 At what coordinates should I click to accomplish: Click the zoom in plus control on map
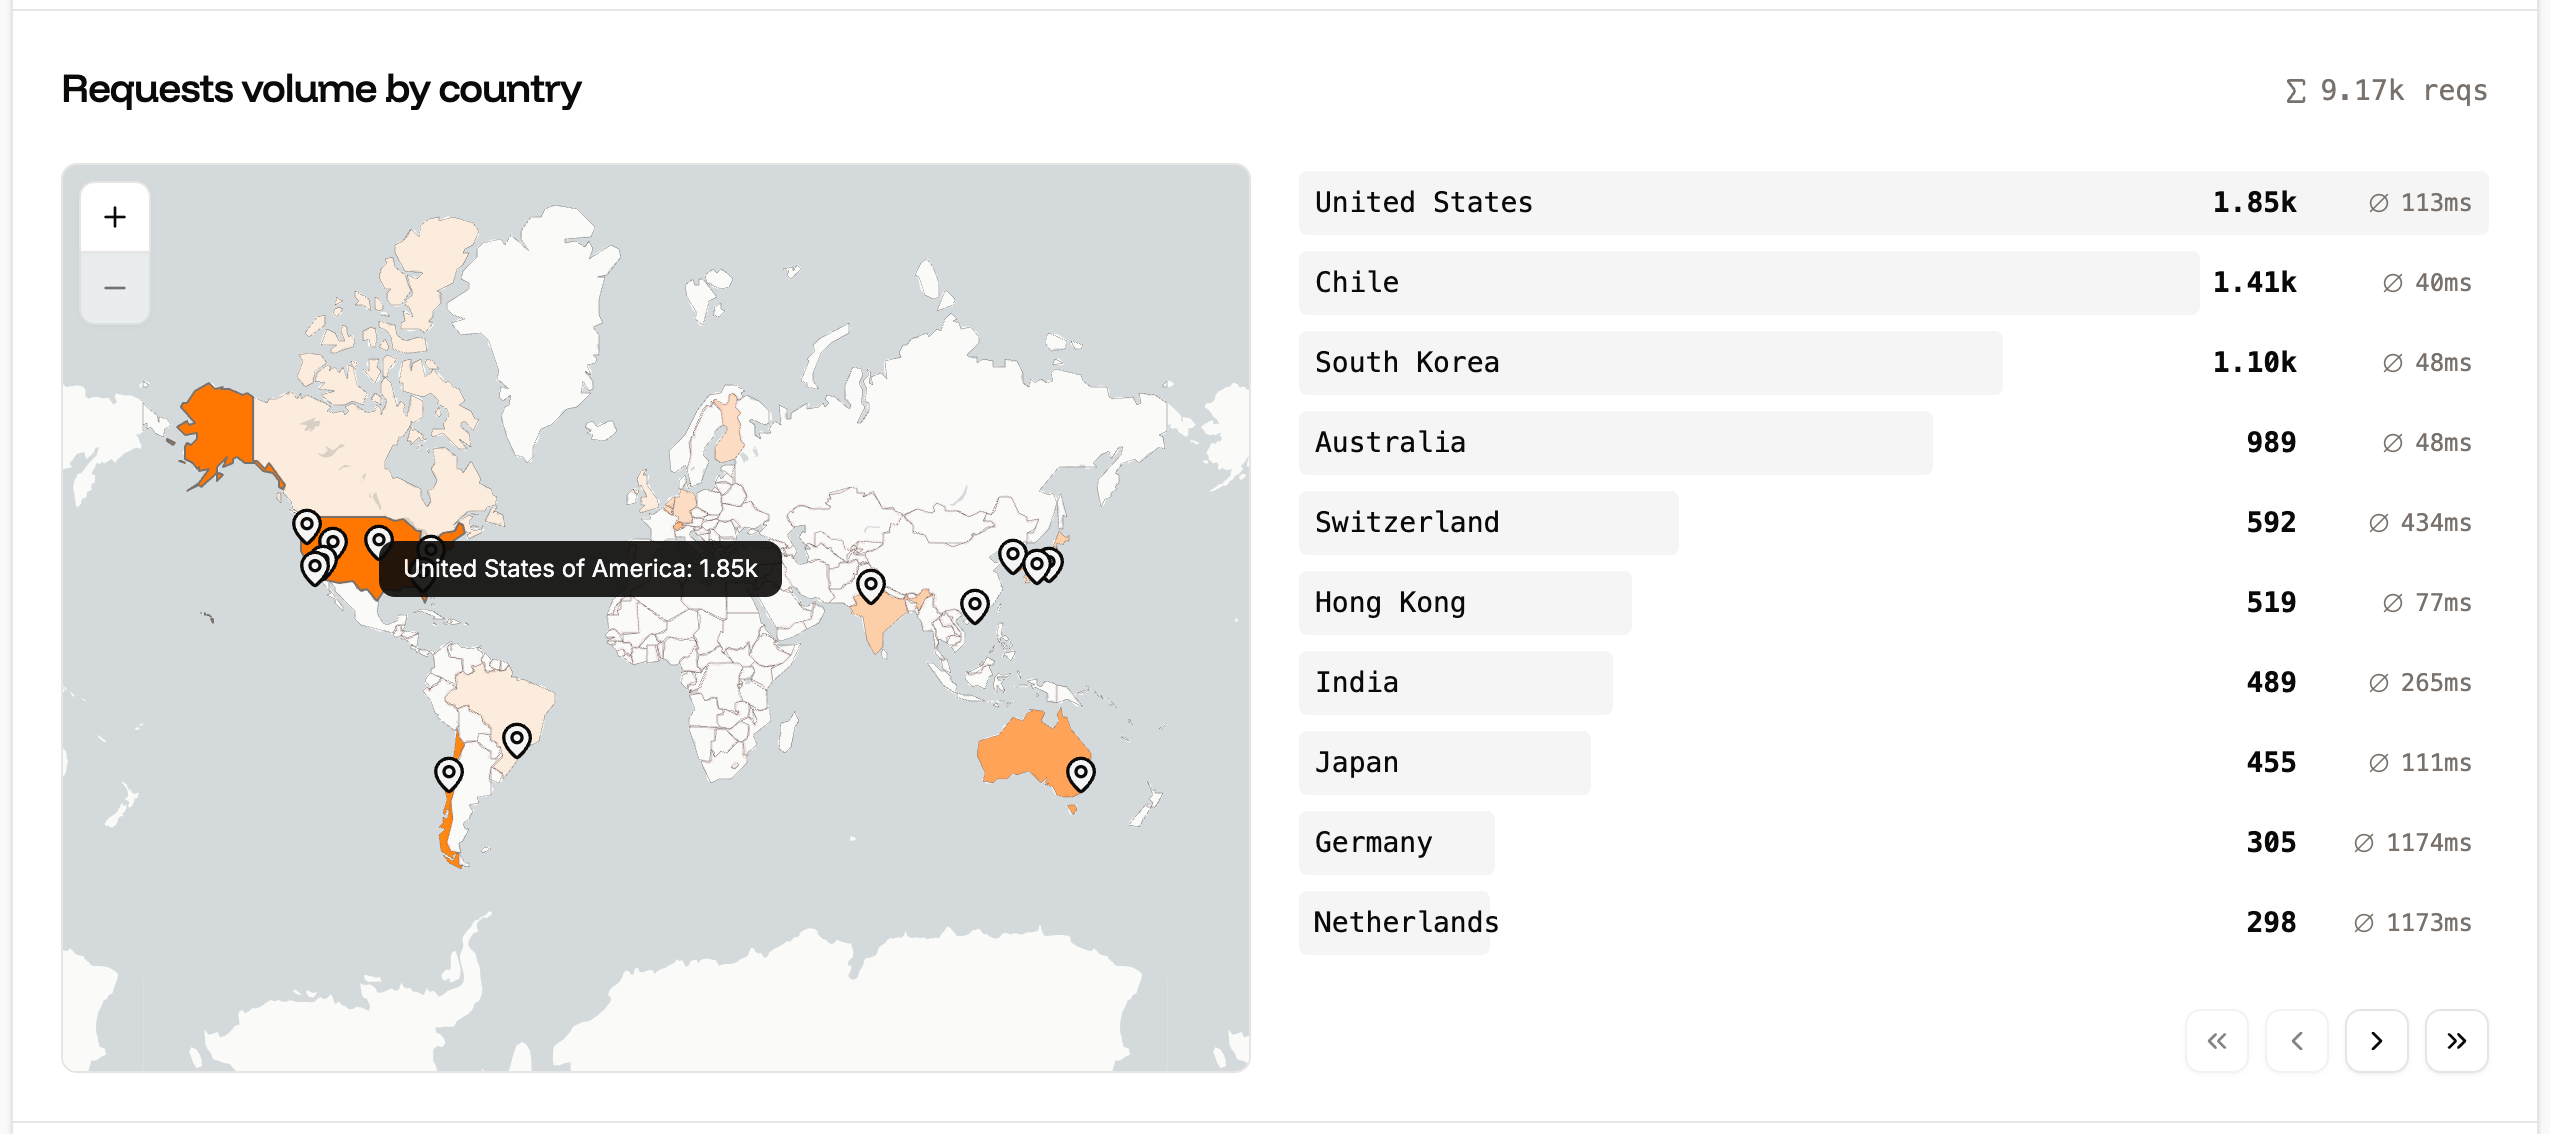pyautogui.click(x=115, y=216)
